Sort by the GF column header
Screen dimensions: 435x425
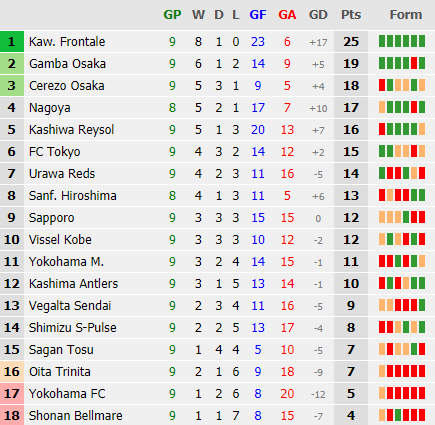tap(258, 15)
